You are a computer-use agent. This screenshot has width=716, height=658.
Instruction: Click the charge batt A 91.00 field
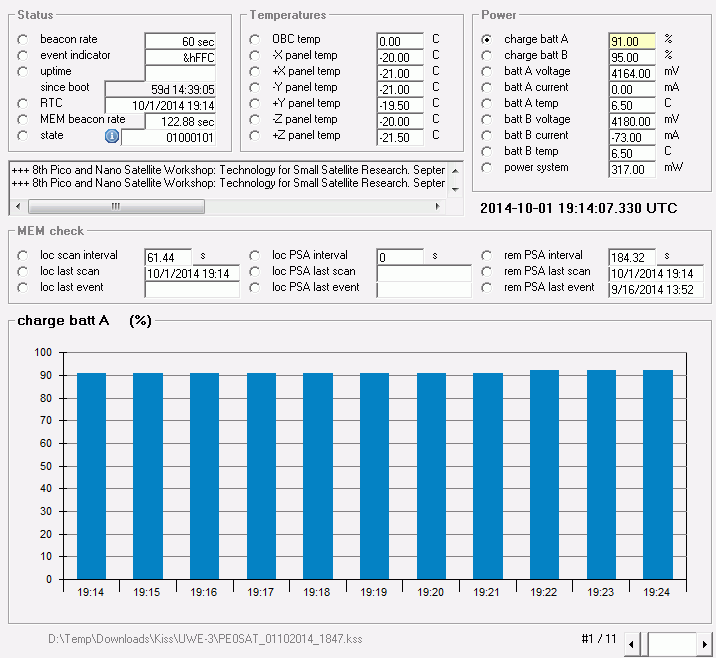pos(632,42)
